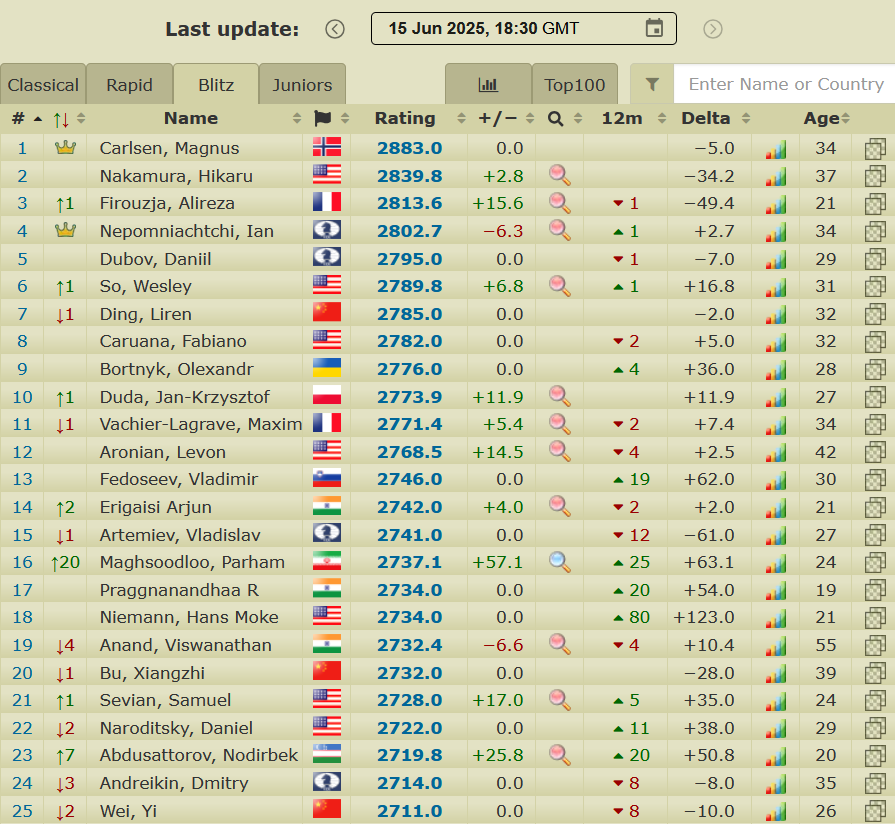Select the Blitz tab
Viewport: 895px width, 824px height.
click(x=216, y=84)
